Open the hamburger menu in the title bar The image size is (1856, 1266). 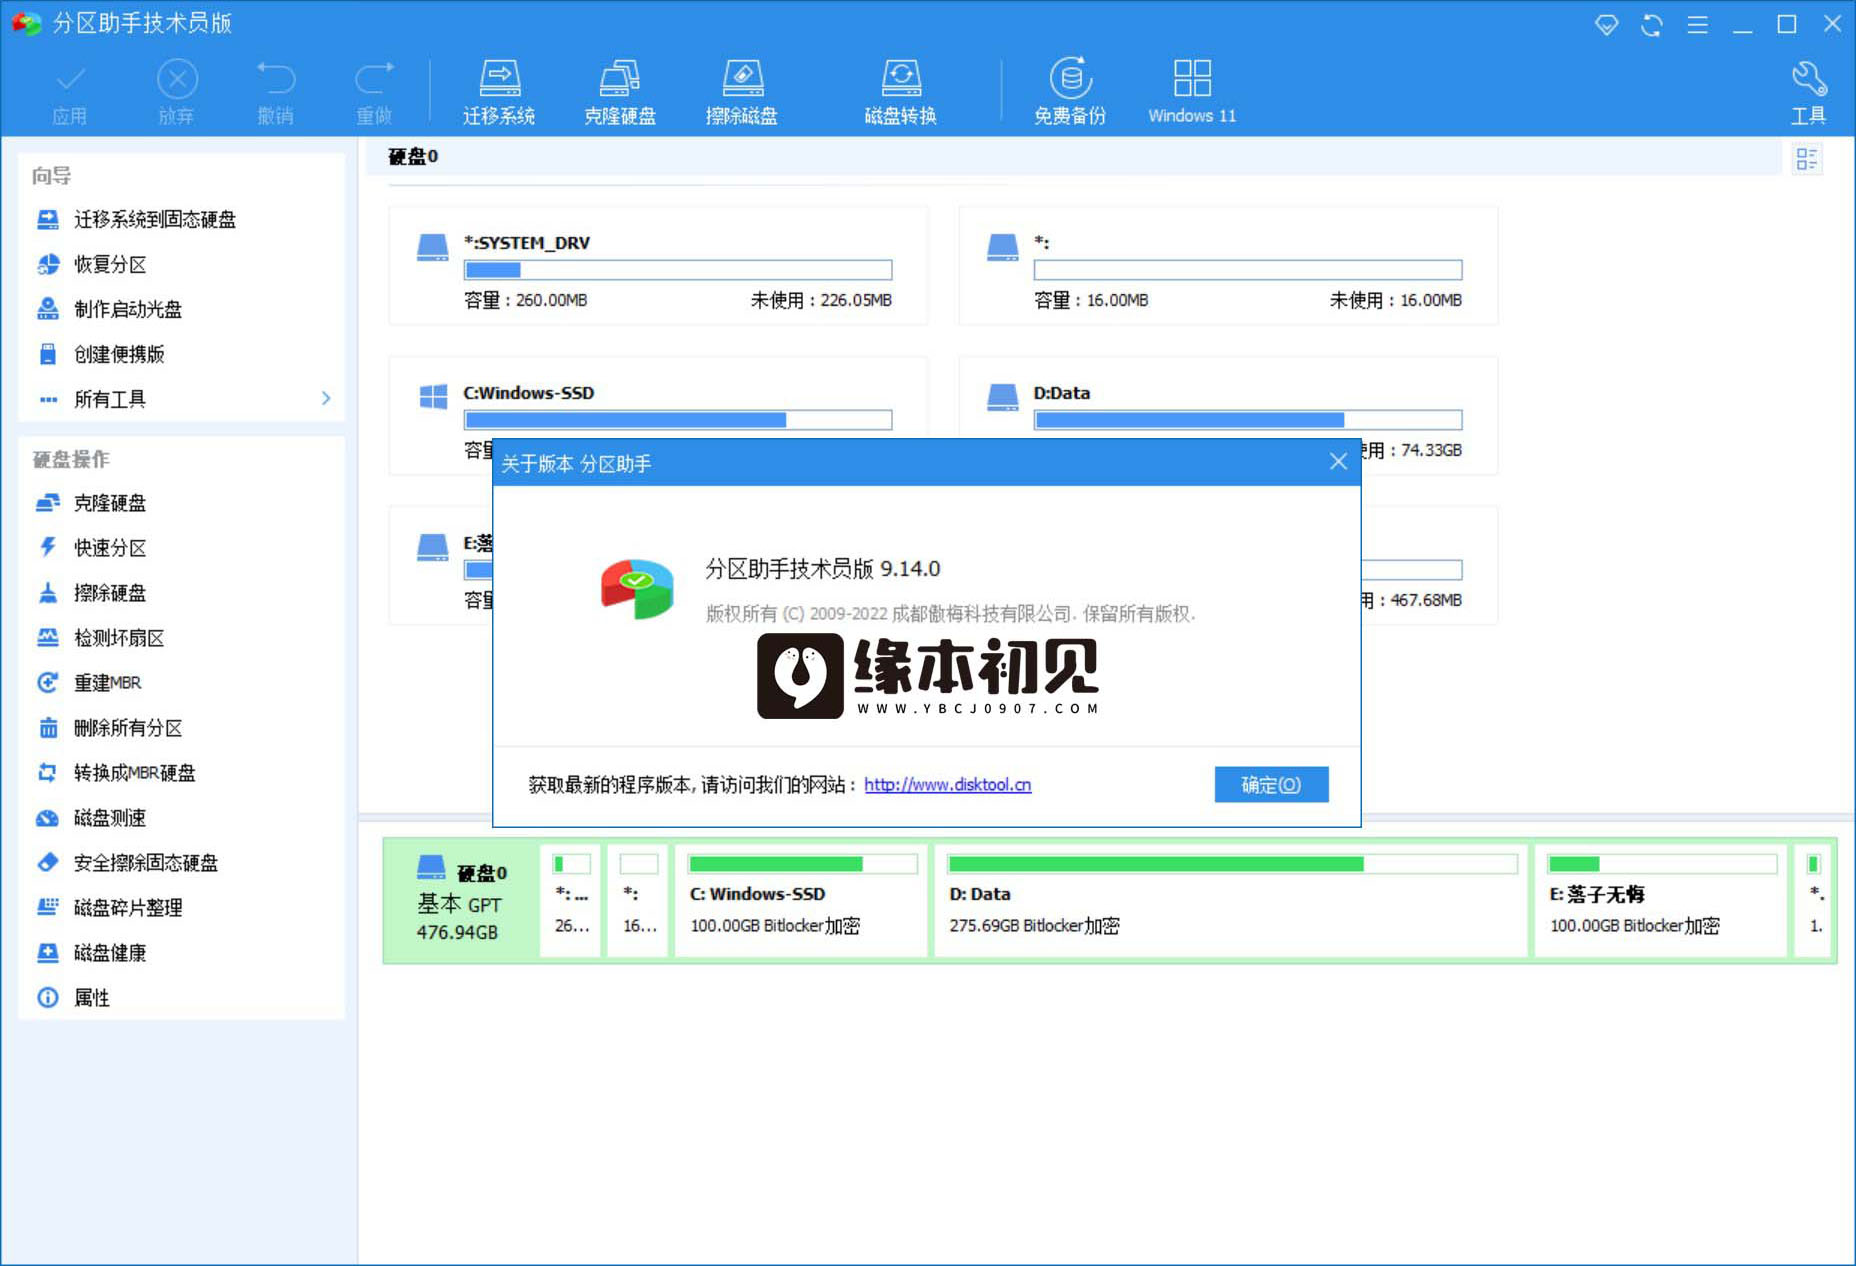[1697, 24]
